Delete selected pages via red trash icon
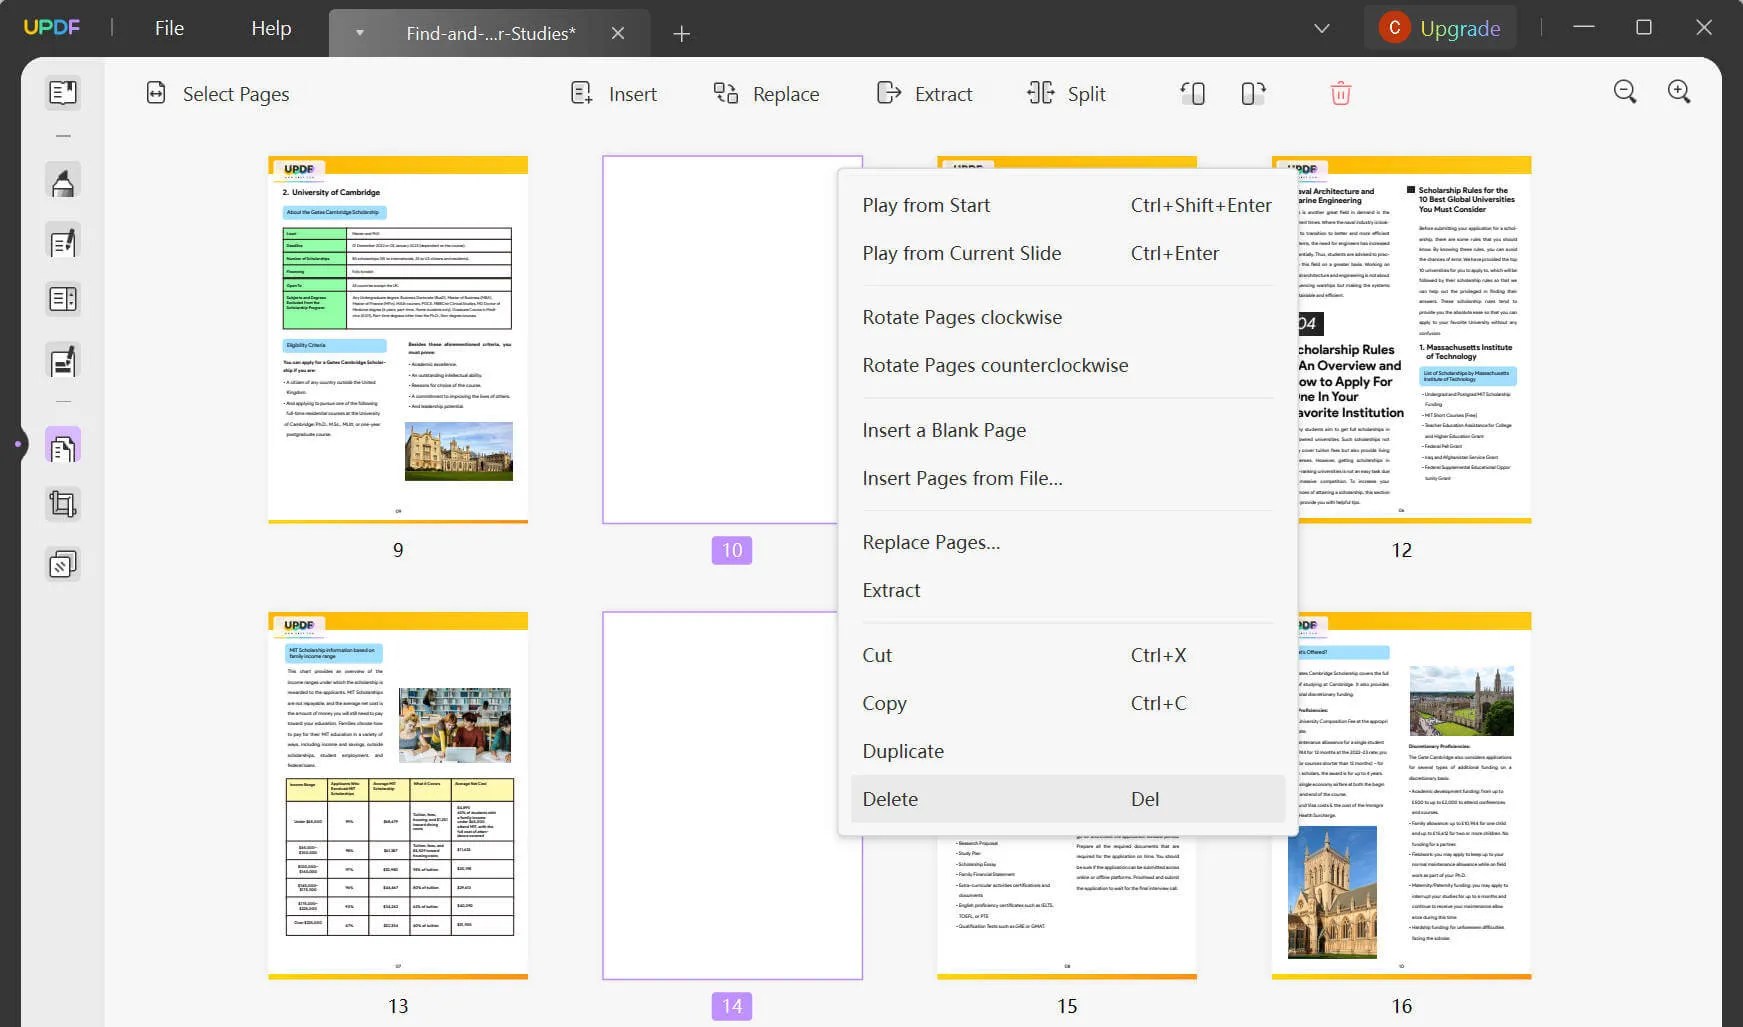The image size is (1743, 1027). [x=1340, y=93]
